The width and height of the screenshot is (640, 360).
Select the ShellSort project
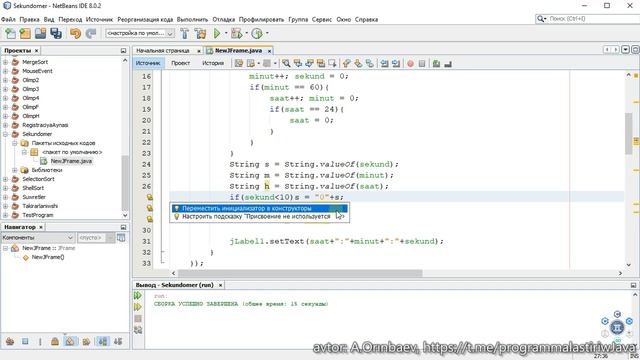tap(33, 188)
